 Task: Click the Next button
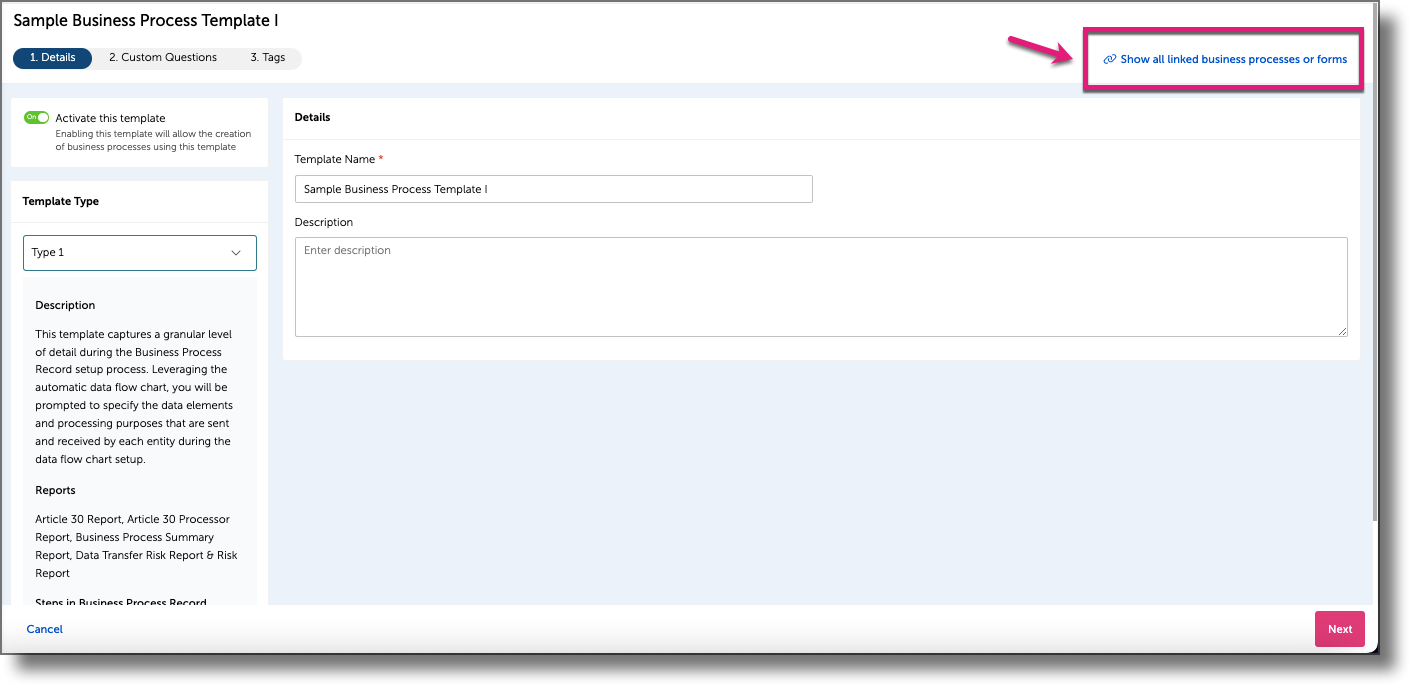1339,628
